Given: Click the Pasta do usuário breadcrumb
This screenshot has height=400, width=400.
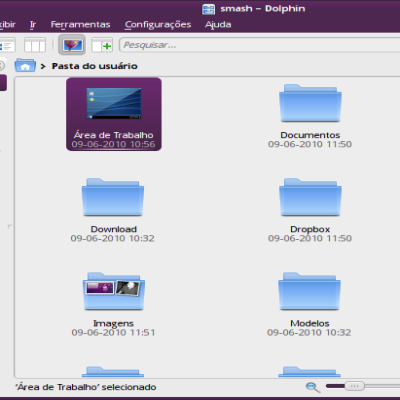Looking at the screenshot, I should point(95,66).
